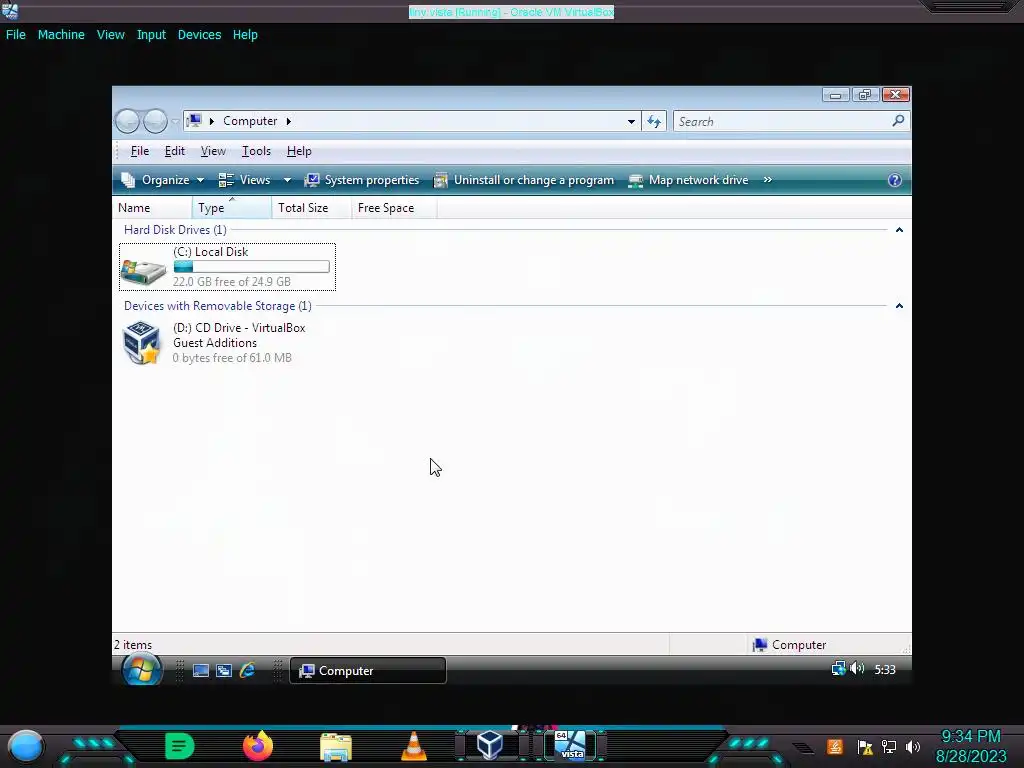Image resolution: width=1024 pixels, height=768 pixels.
Task: Open the Explorer Edit menu
Action: [174, 151]
